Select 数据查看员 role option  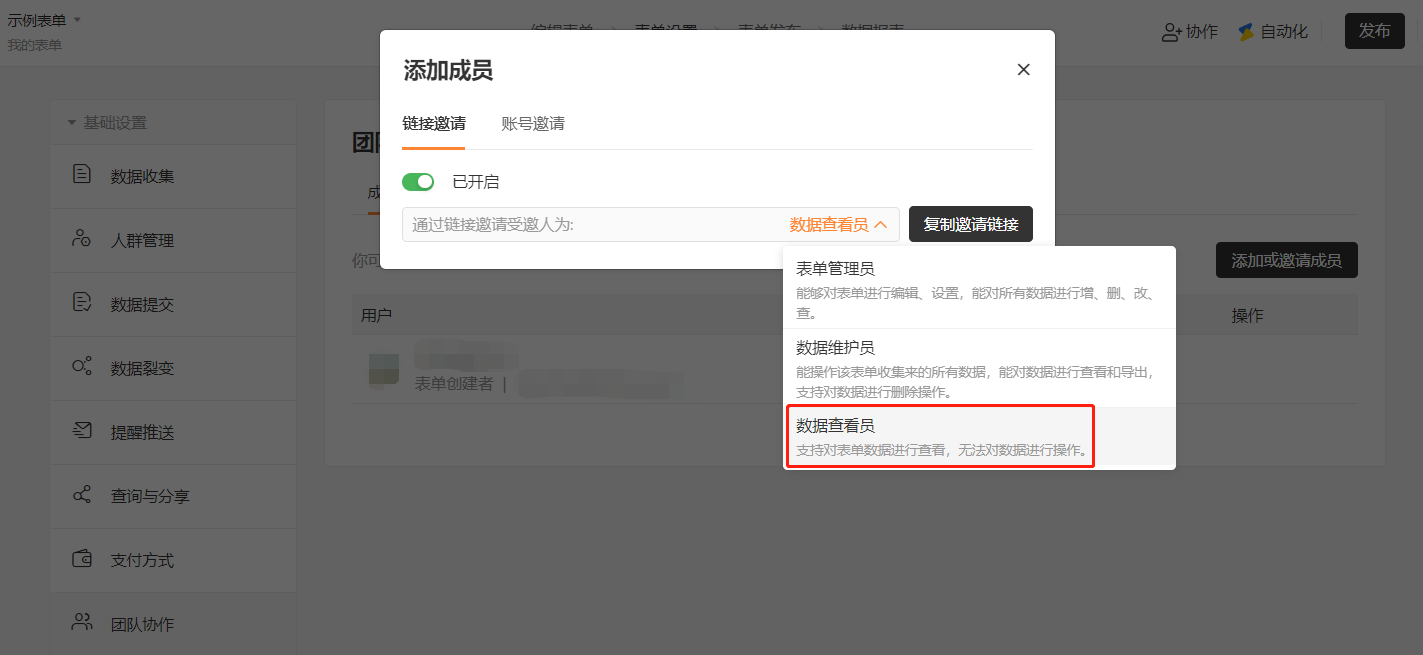(x=979, y=436)
